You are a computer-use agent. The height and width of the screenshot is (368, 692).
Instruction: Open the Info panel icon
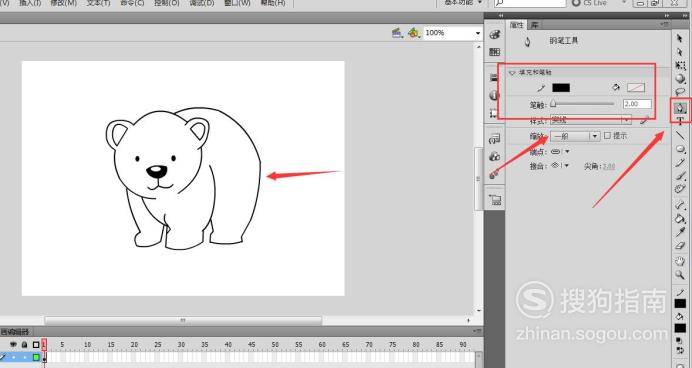point(494,95)
